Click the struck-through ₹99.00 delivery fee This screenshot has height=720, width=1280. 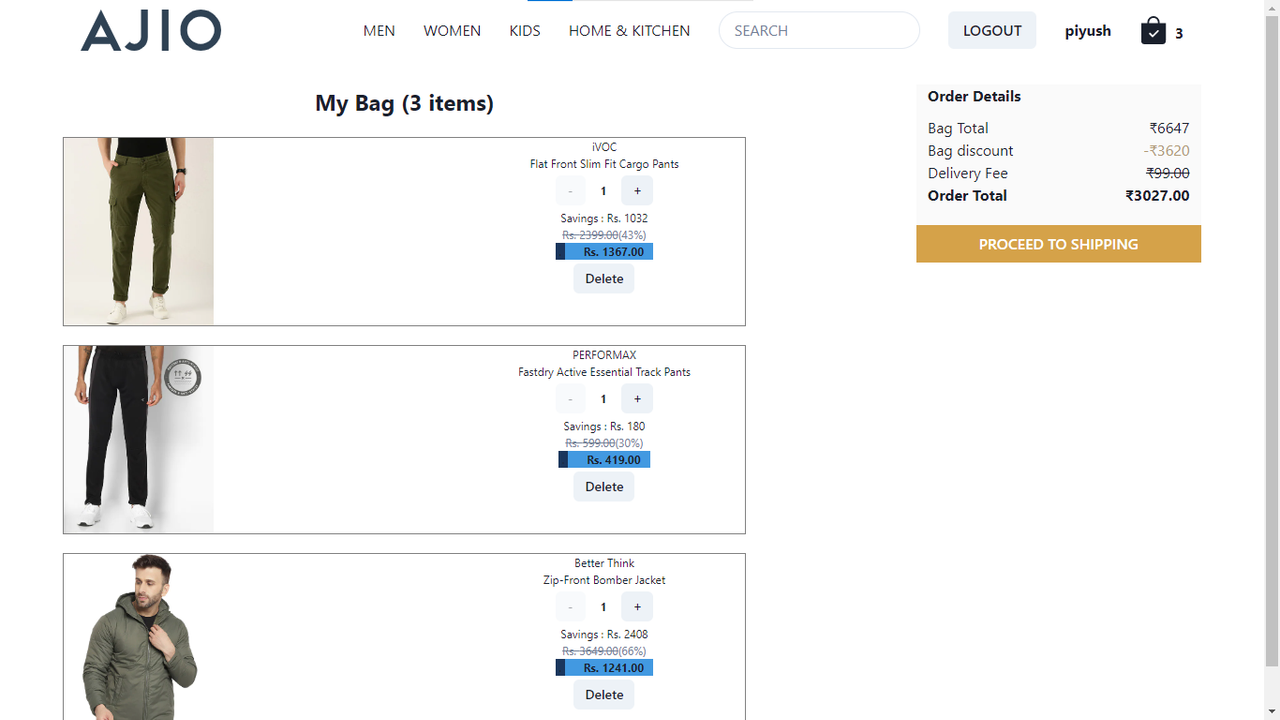pos(1168,173)
